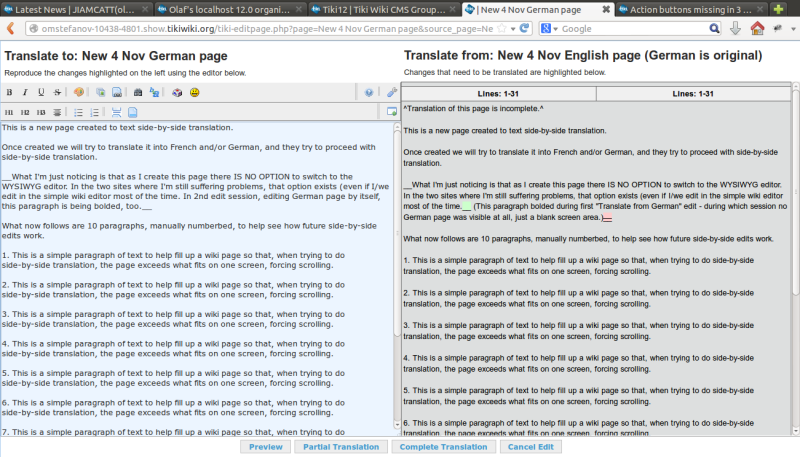
Task: Click the blue document box icon
Action: point(133,112)
